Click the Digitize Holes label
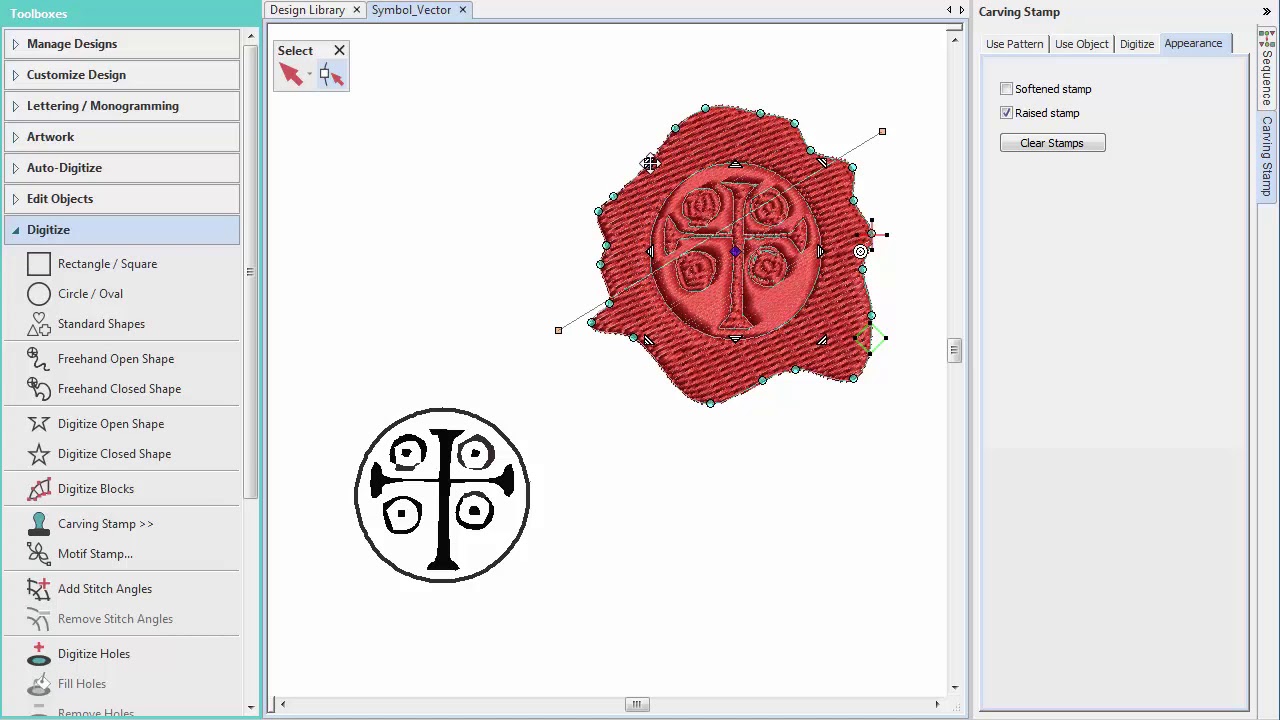Screen dimensions: 1280x720 point(94,654)
